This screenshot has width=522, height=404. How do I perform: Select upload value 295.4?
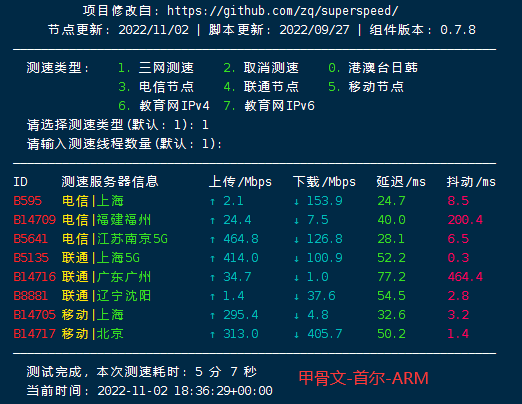241,315
